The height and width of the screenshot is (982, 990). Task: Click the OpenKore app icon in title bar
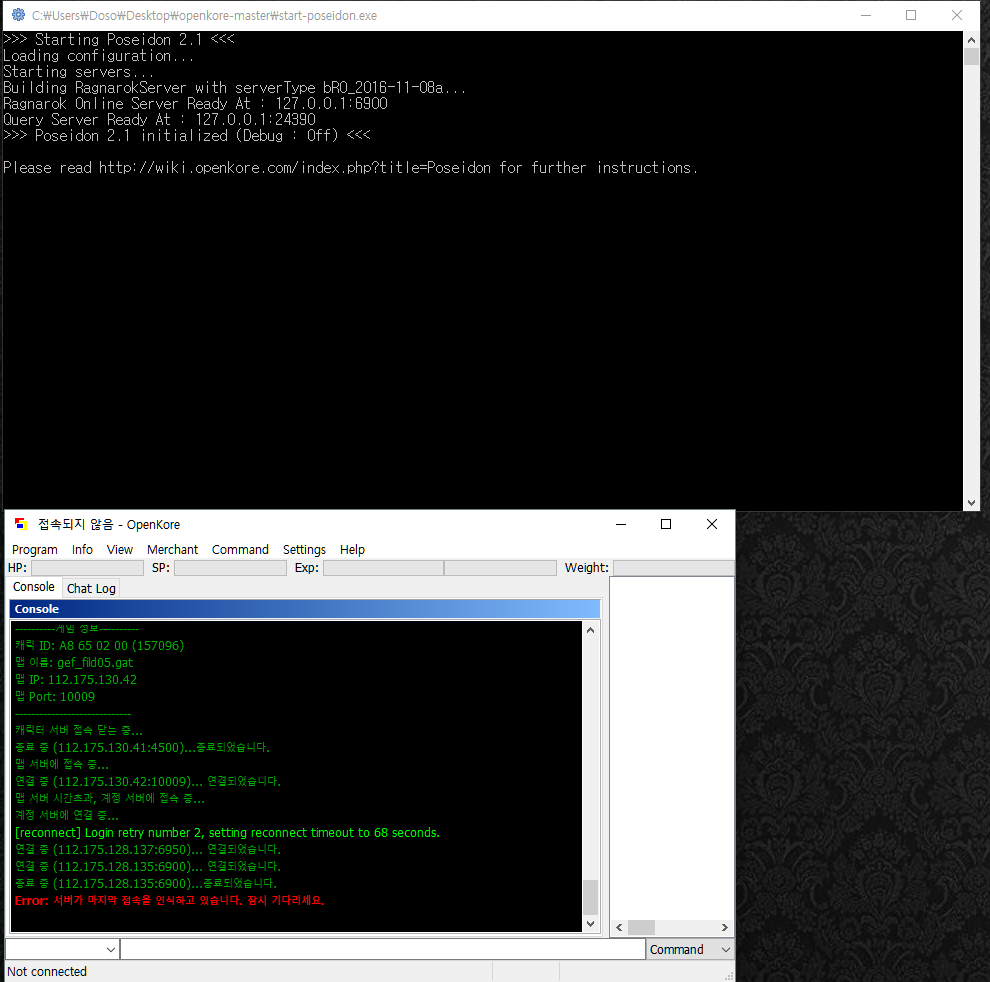pyautogui.click(x=21, y=524)
